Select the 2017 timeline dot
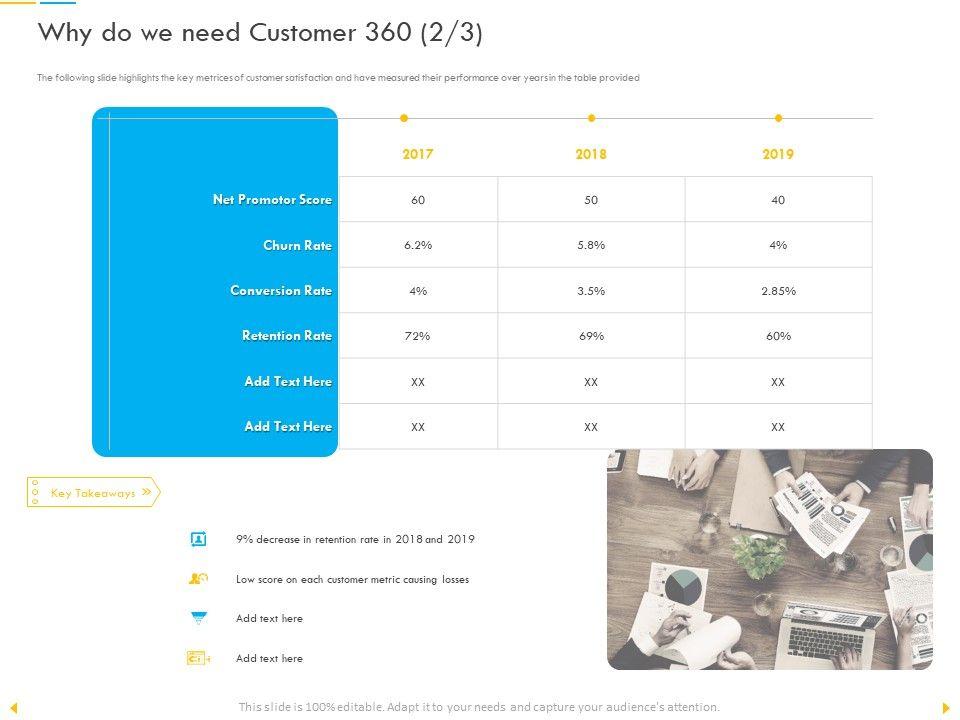This screenshot has width=960, height=720. (x=404, y=118)
